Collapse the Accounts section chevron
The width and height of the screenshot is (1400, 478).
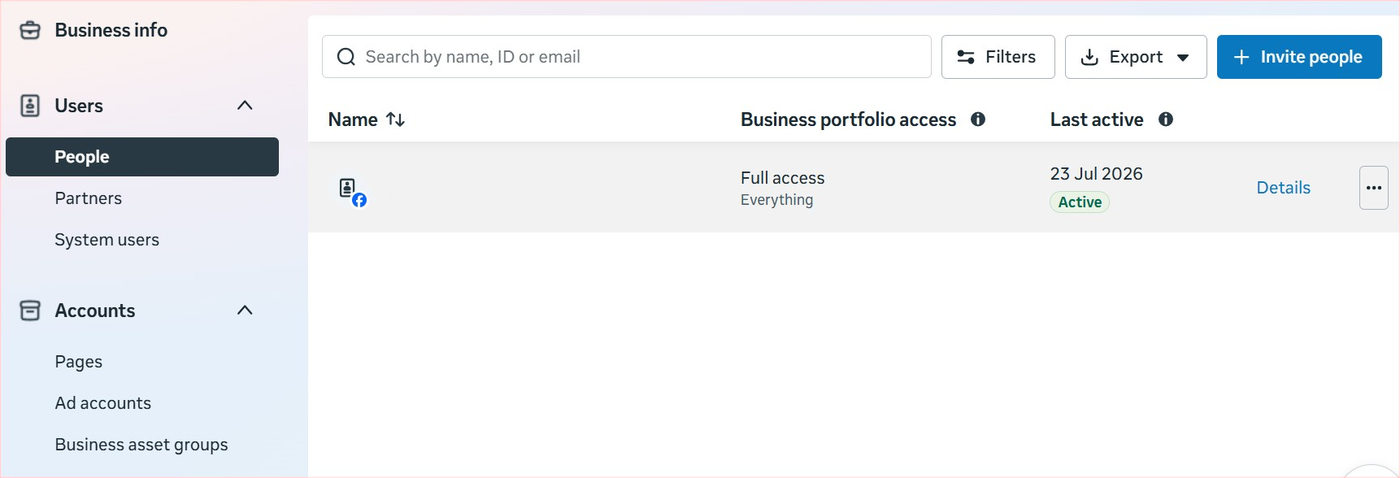pyautogui.click(x=245, y=311)
